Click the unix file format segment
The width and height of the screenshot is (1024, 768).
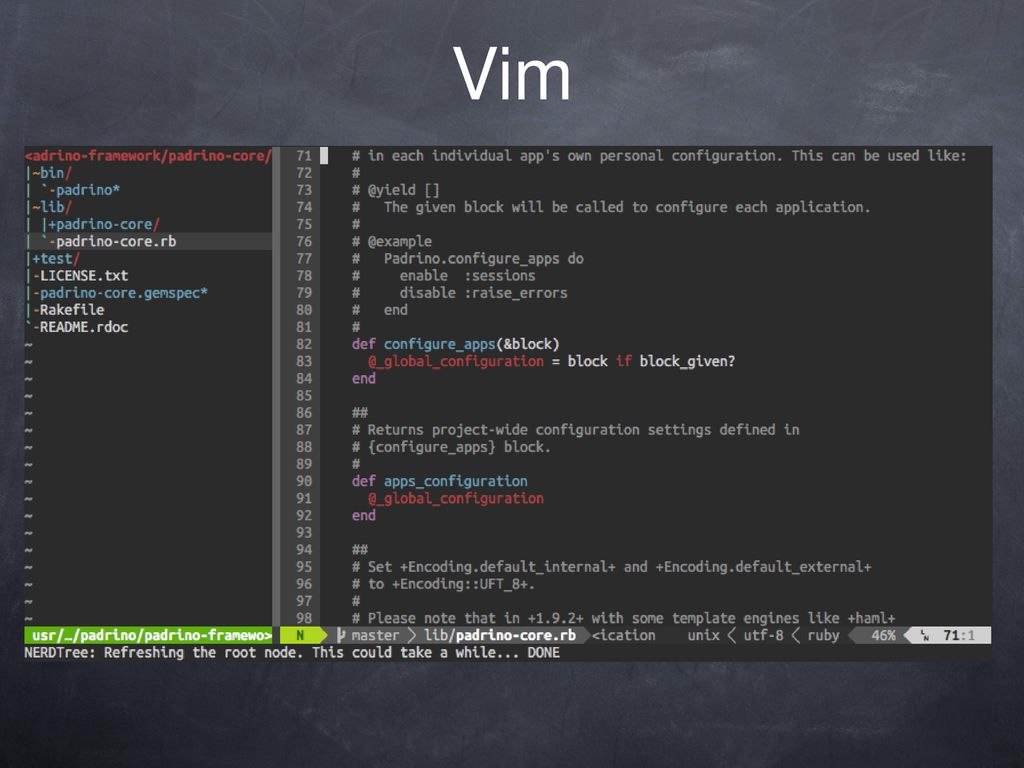(x=703, y=635)
